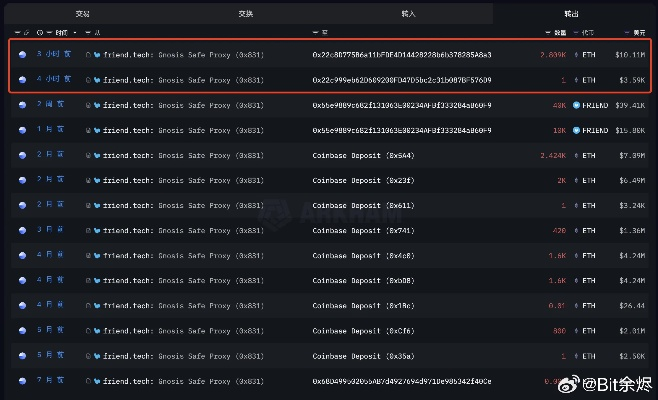Open the 交换 tab
This screenshot has width=658, height=400.
point(245,14)
